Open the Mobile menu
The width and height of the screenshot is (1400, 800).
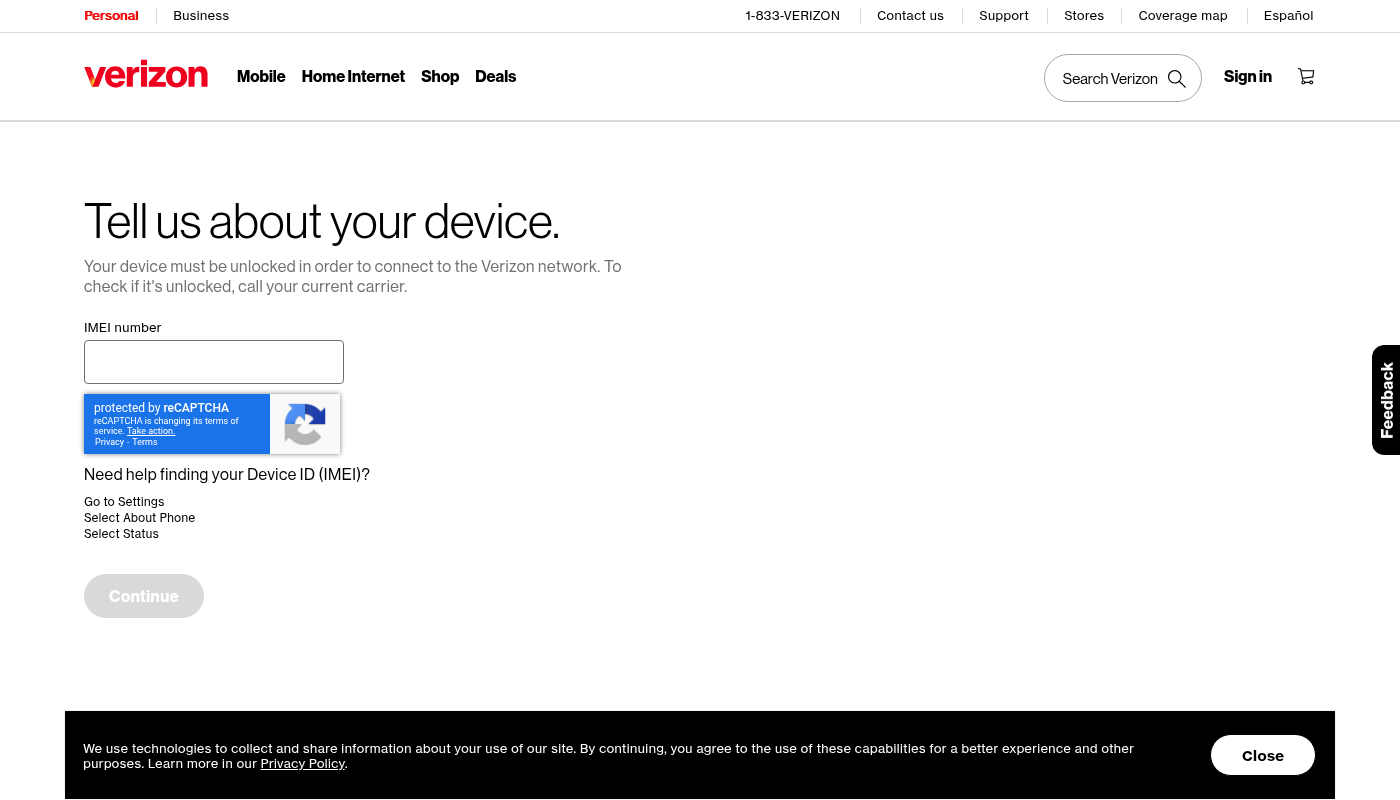point(261,76)
